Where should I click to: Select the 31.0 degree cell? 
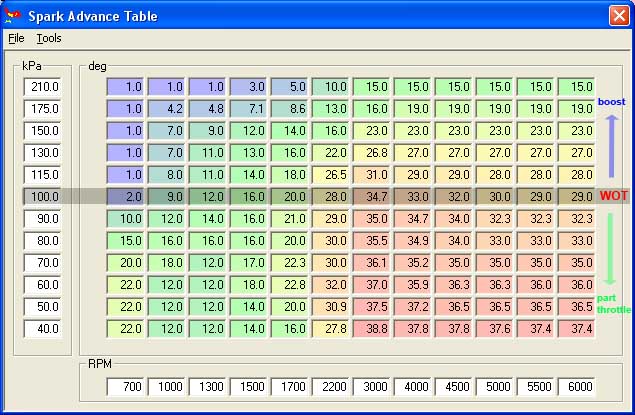point(372,175)
